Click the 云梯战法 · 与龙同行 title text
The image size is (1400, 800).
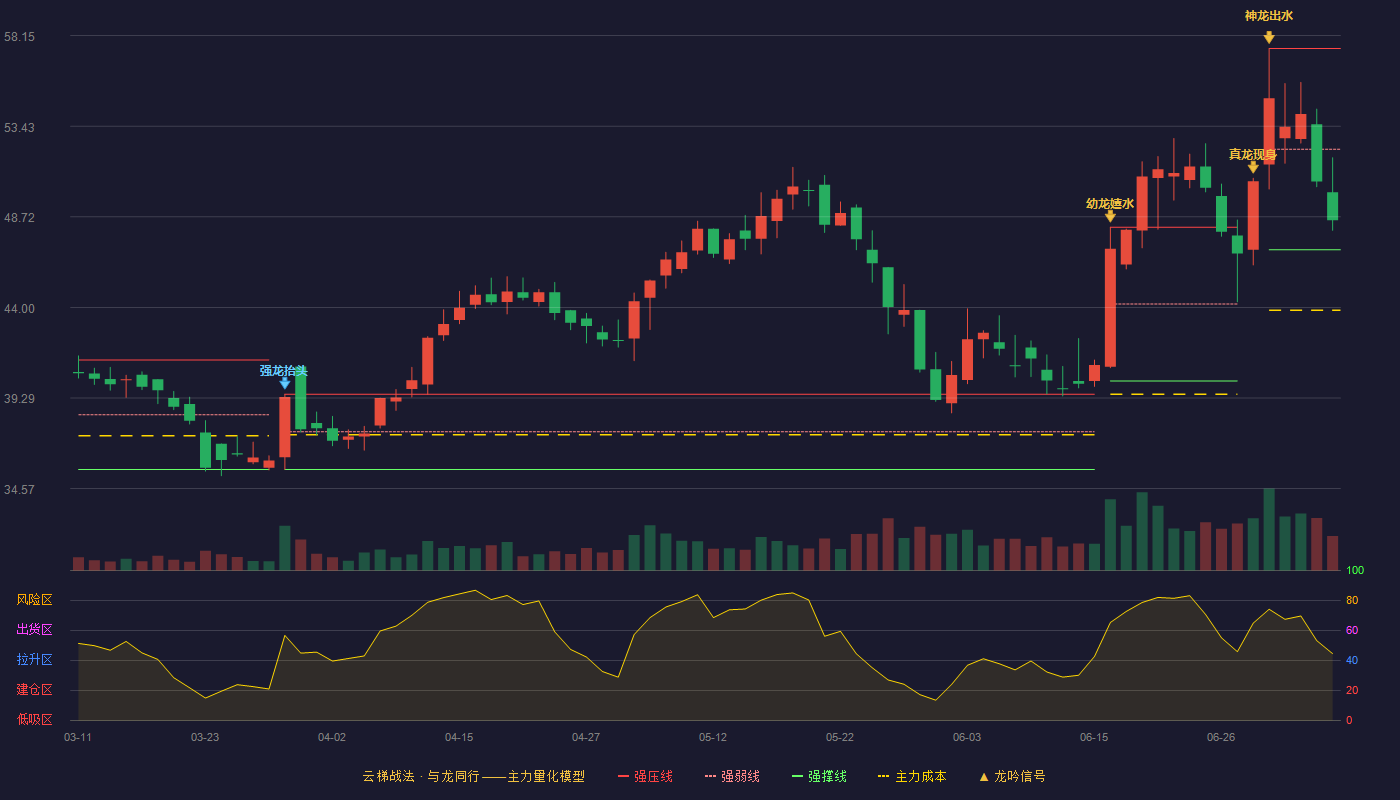(421, 776)
